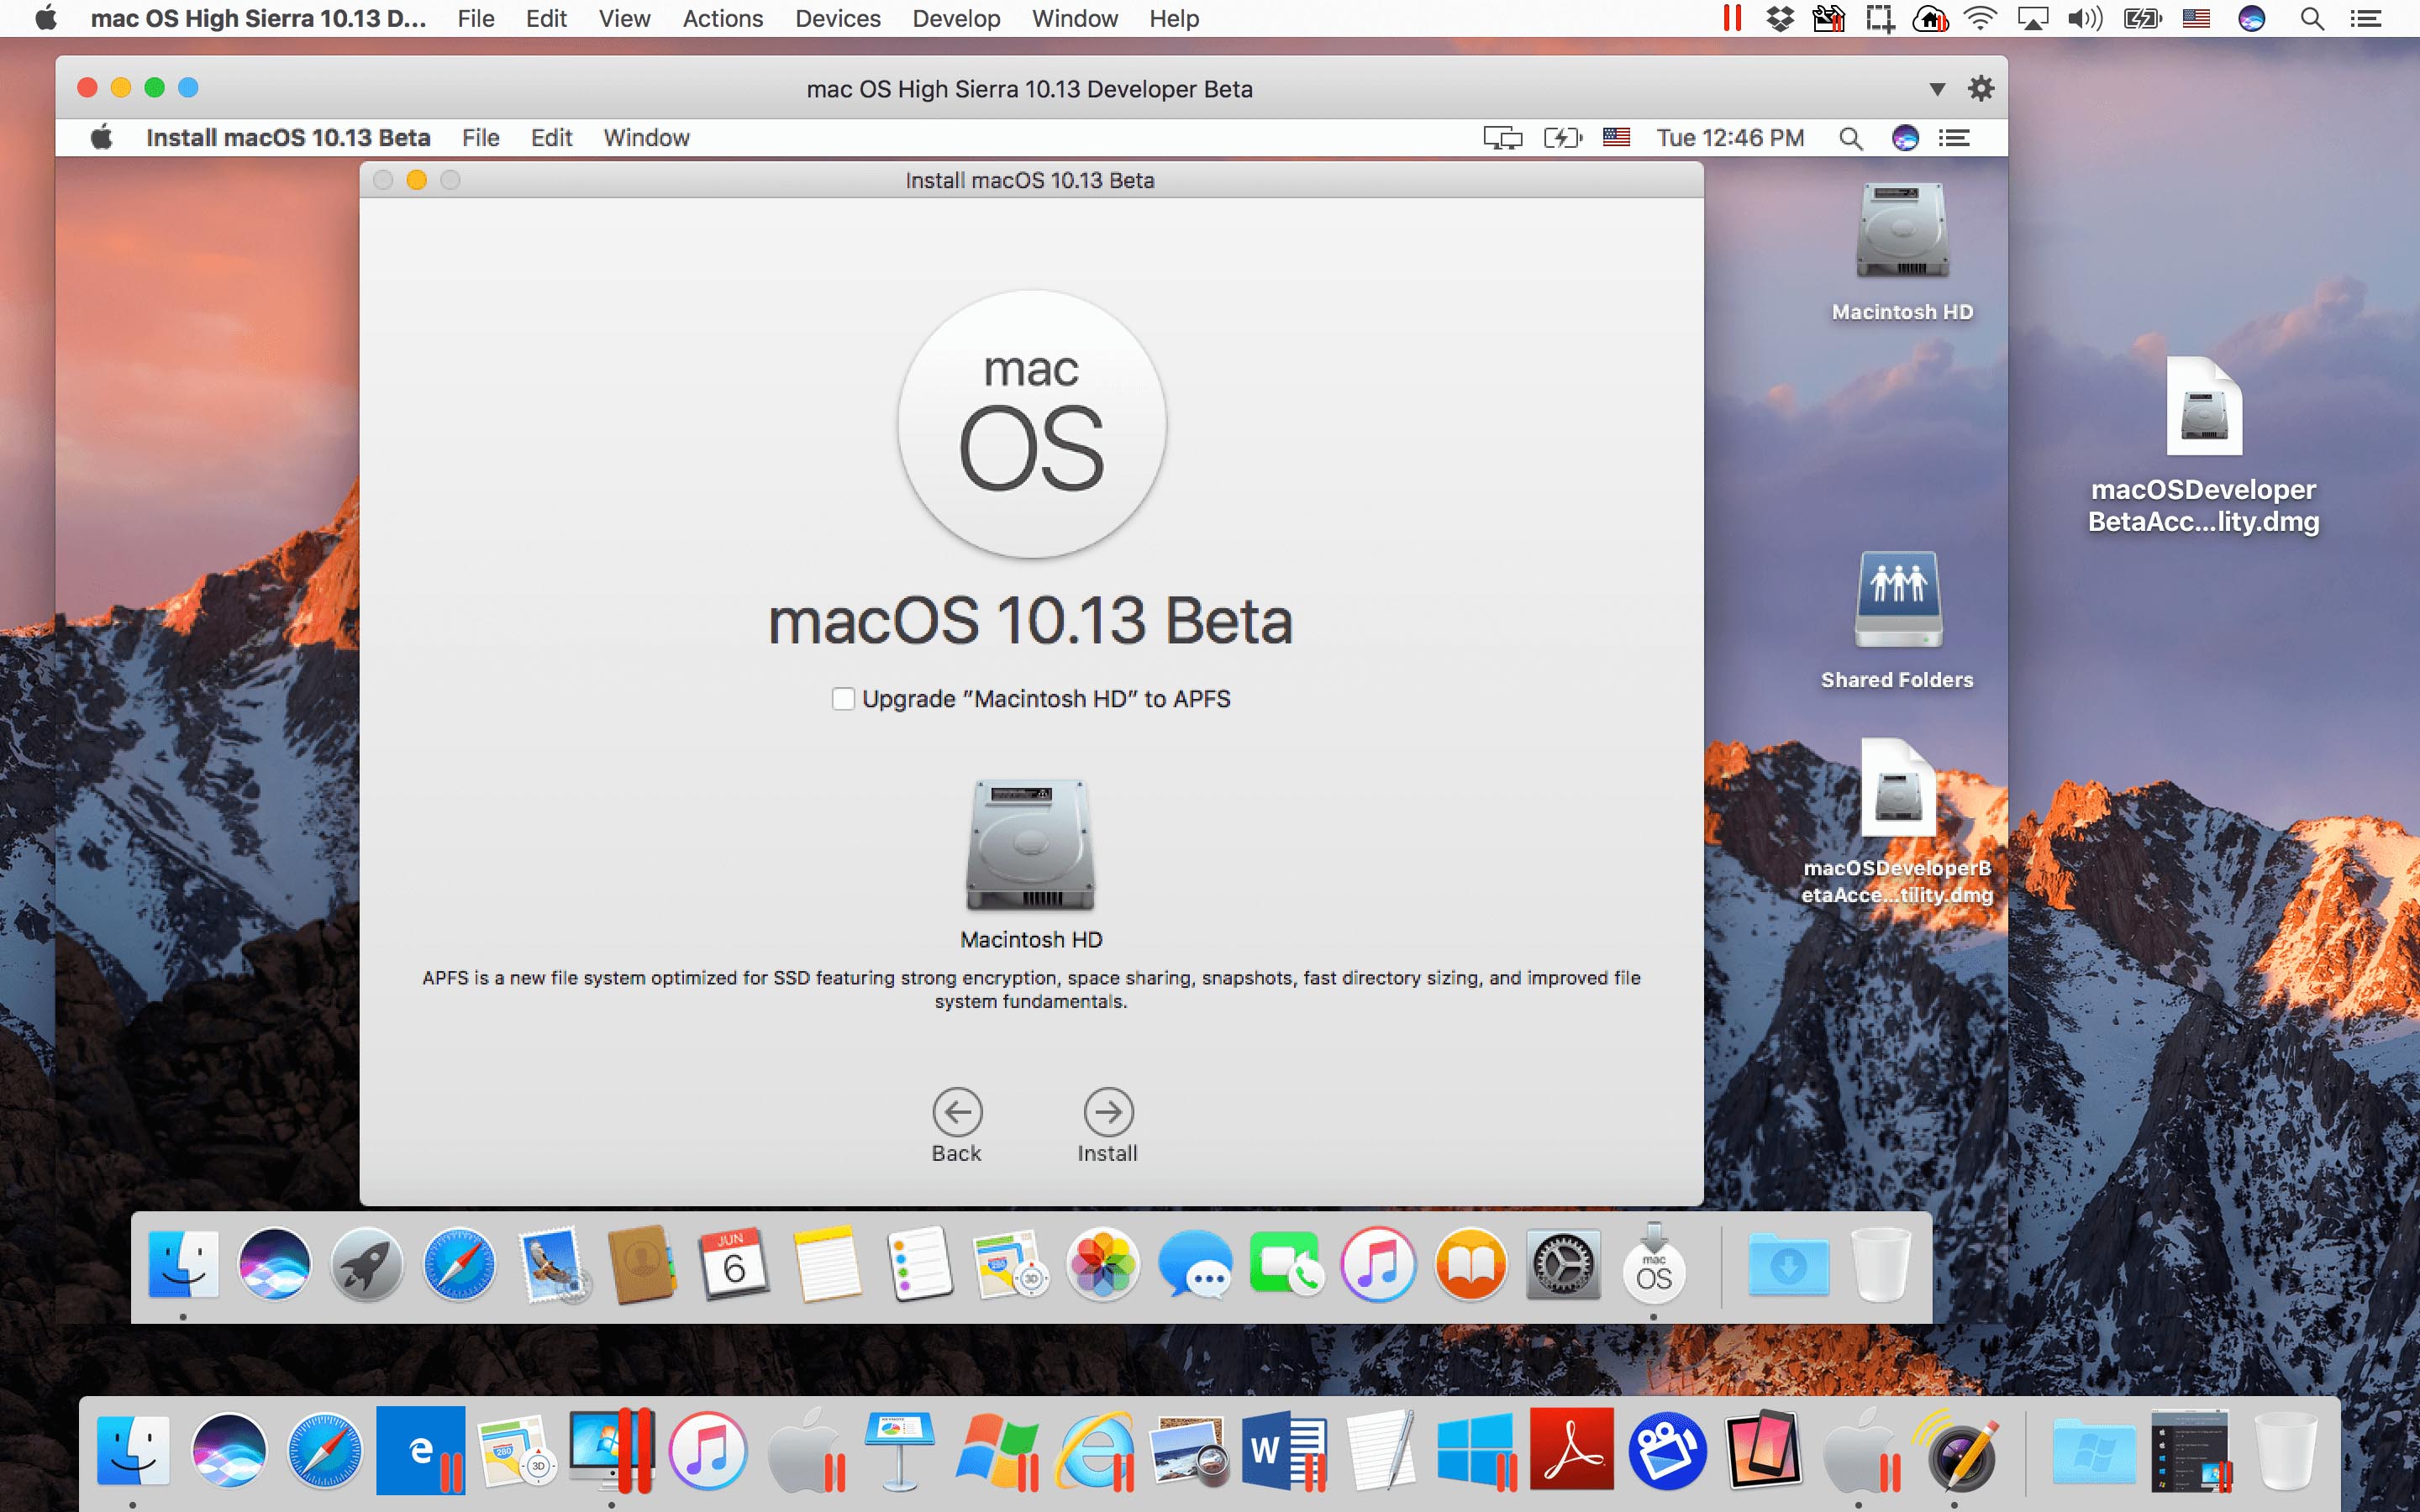Viewport: 2420px width, 1512px height.
Task: Click macOS installer icon in guest dock
Action: click(1654, 1265)
